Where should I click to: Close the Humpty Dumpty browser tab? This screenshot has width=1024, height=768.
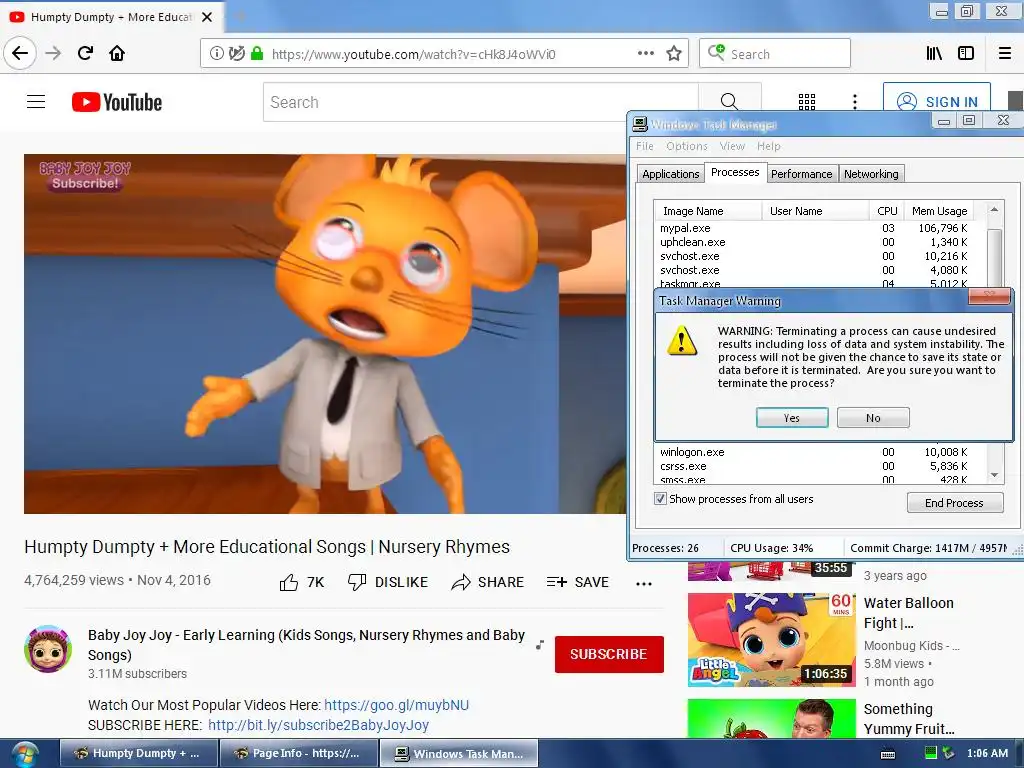coord(207,17)
